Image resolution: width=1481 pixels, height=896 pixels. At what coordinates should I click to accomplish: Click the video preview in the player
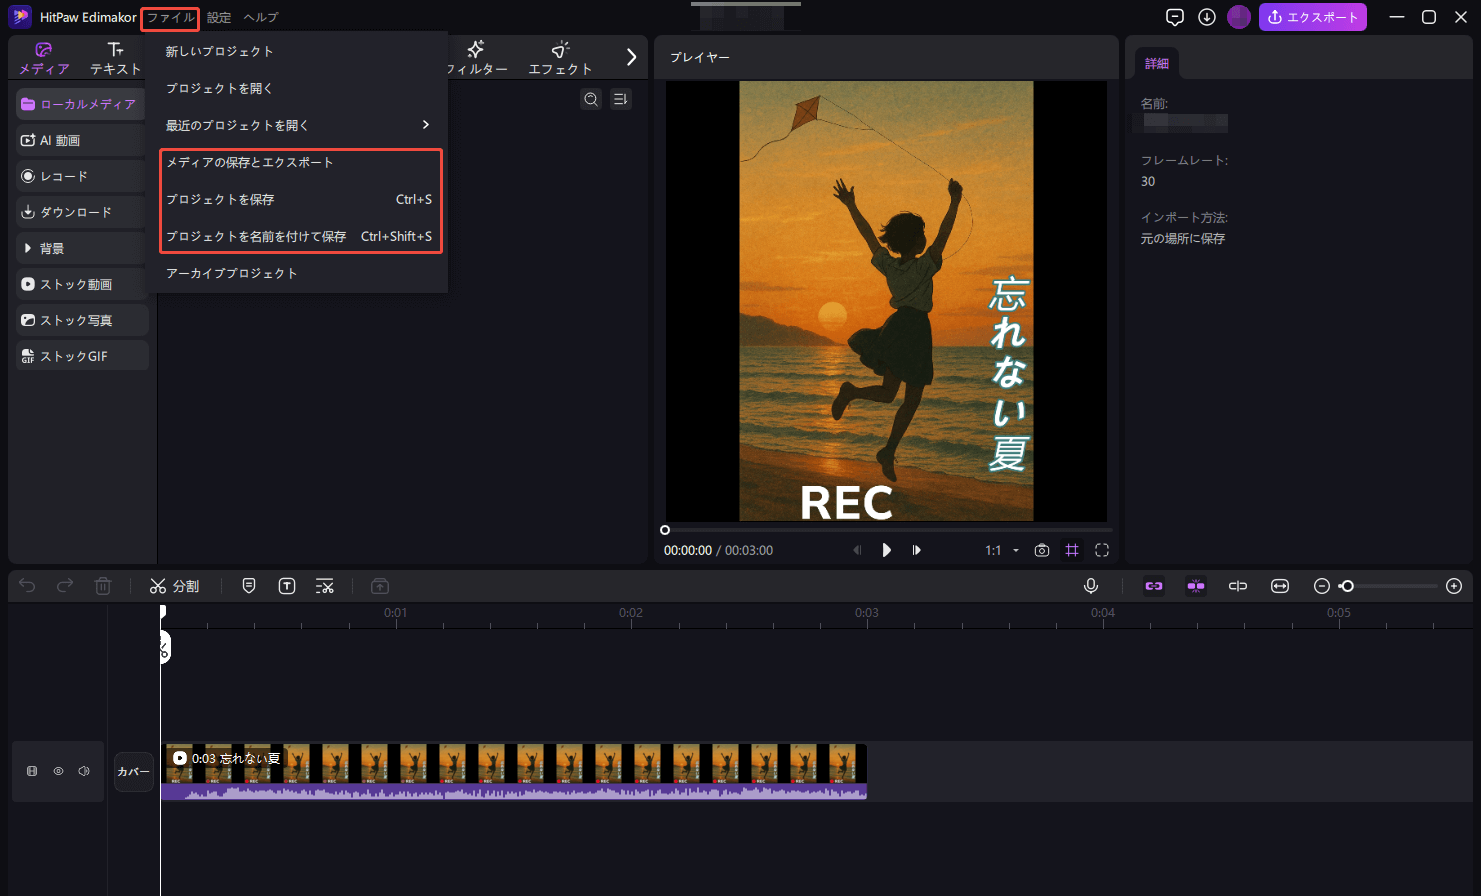pos(886,301)
